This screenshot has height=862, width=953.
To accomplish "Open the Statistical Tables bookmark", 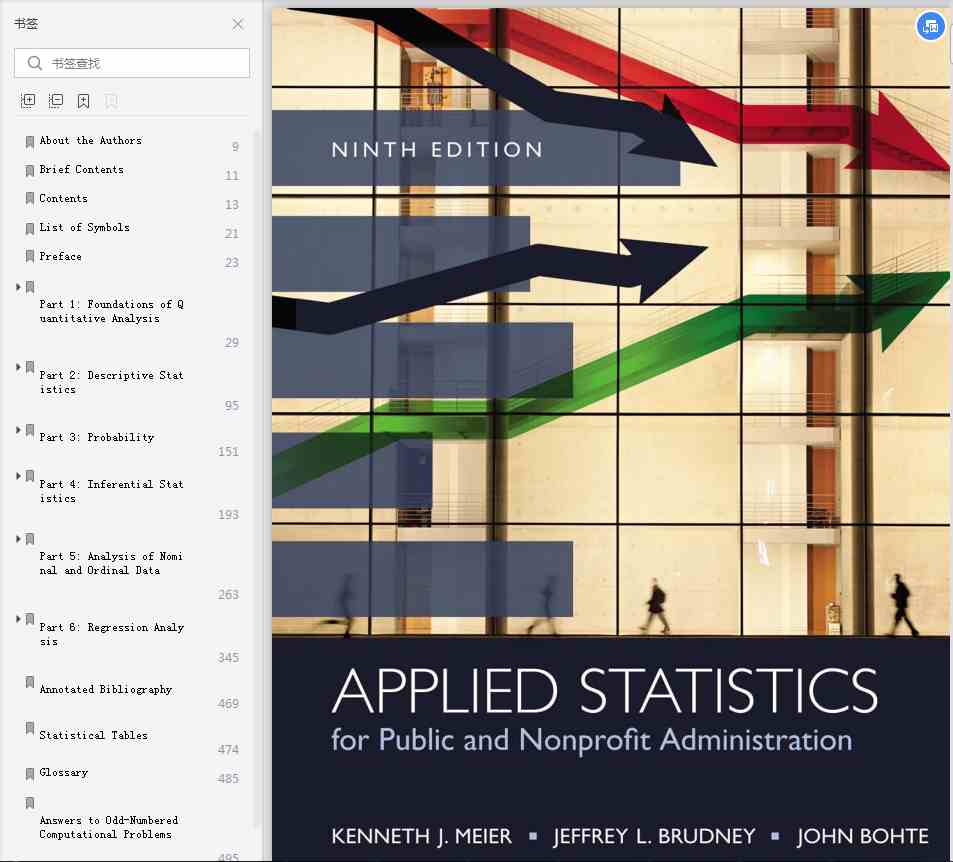I will point(94,736).
